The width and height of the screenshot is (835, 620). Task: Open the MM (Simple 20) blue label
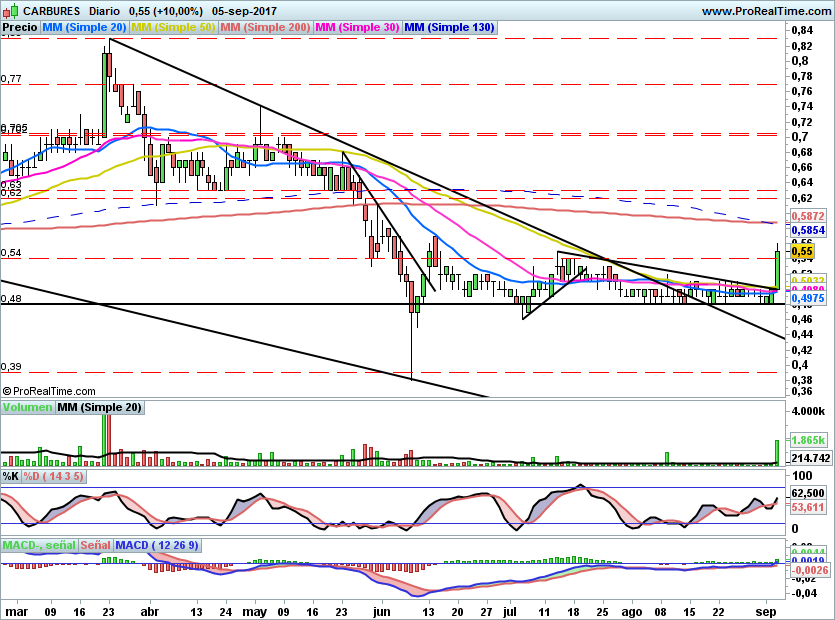84,27
